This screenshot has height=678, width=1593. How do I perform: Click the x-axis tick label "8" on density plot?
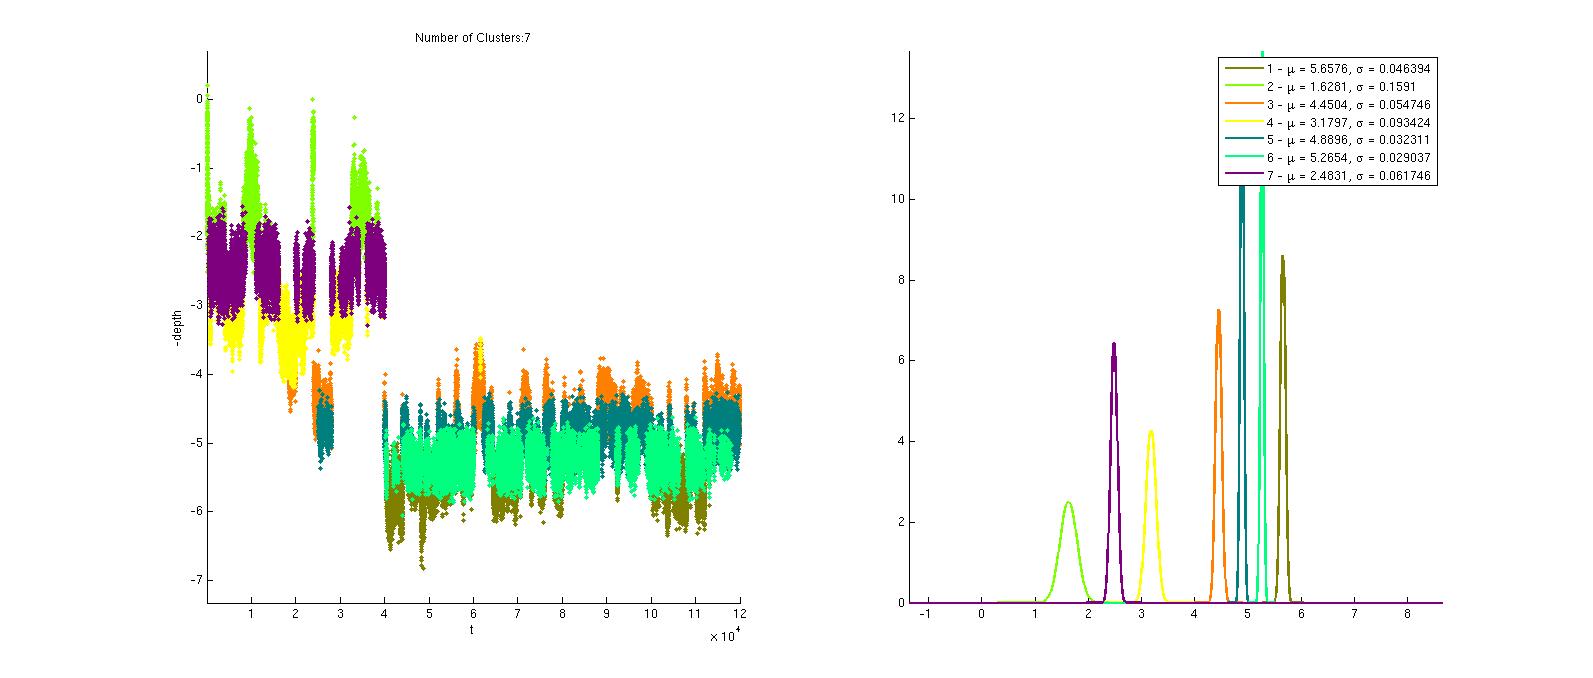tap(1407, 618)
